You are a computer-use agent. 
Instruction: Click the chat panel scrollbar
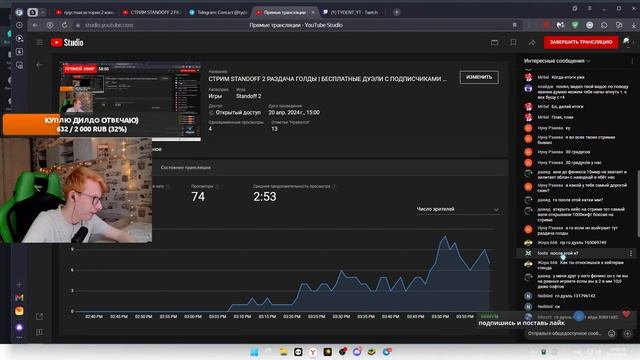[x=637, y=203]
